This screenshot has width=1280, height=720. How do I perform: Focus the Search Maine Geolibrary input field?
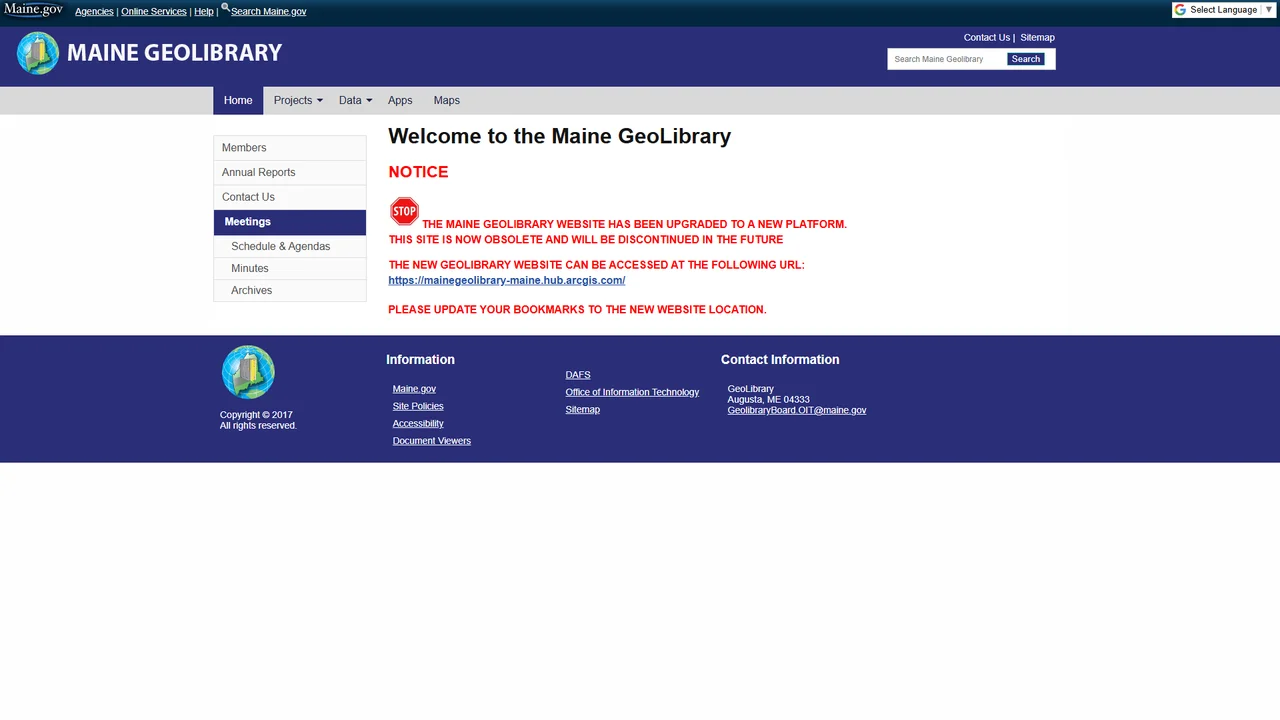947,59
